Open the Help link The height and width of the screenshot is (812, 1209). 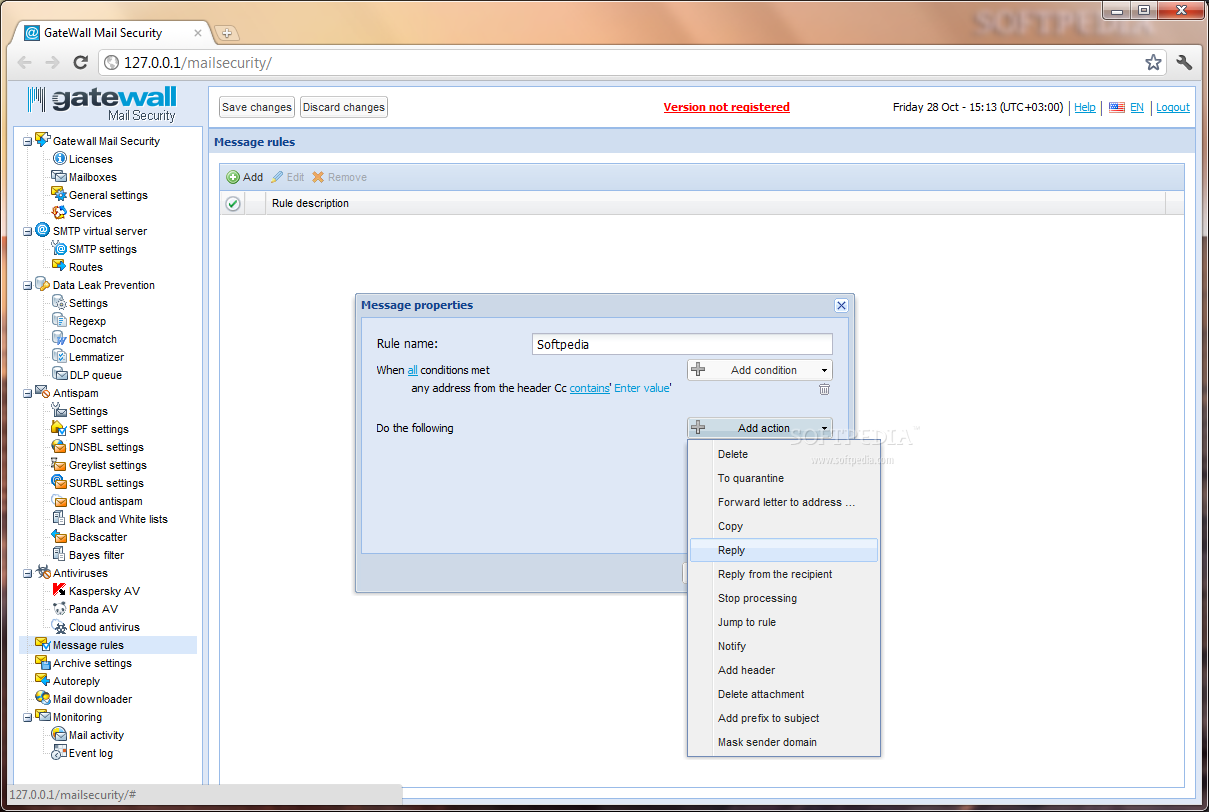pos(1085,107)
